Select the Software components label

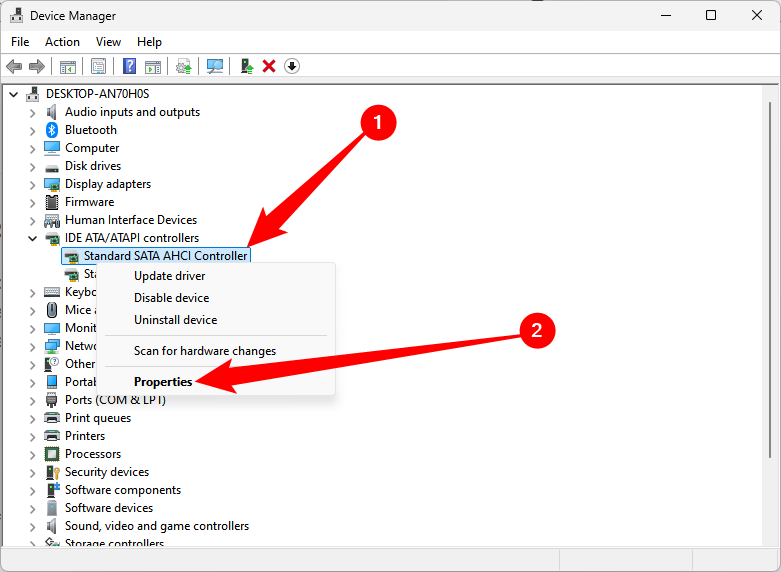point(123,490)
